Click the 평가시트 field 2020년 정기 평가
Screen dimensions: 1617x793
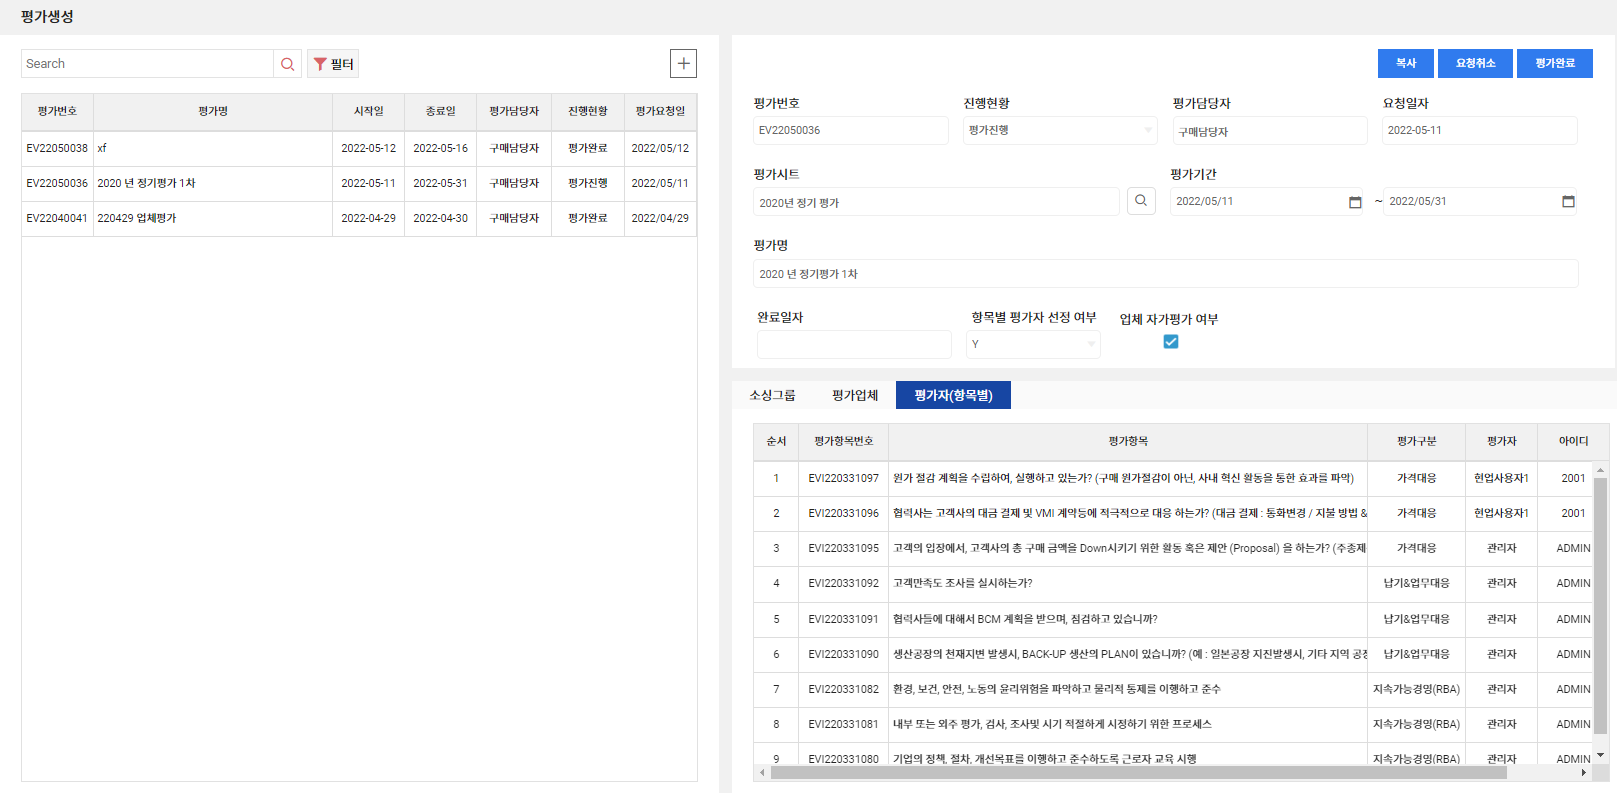[936, 202]
